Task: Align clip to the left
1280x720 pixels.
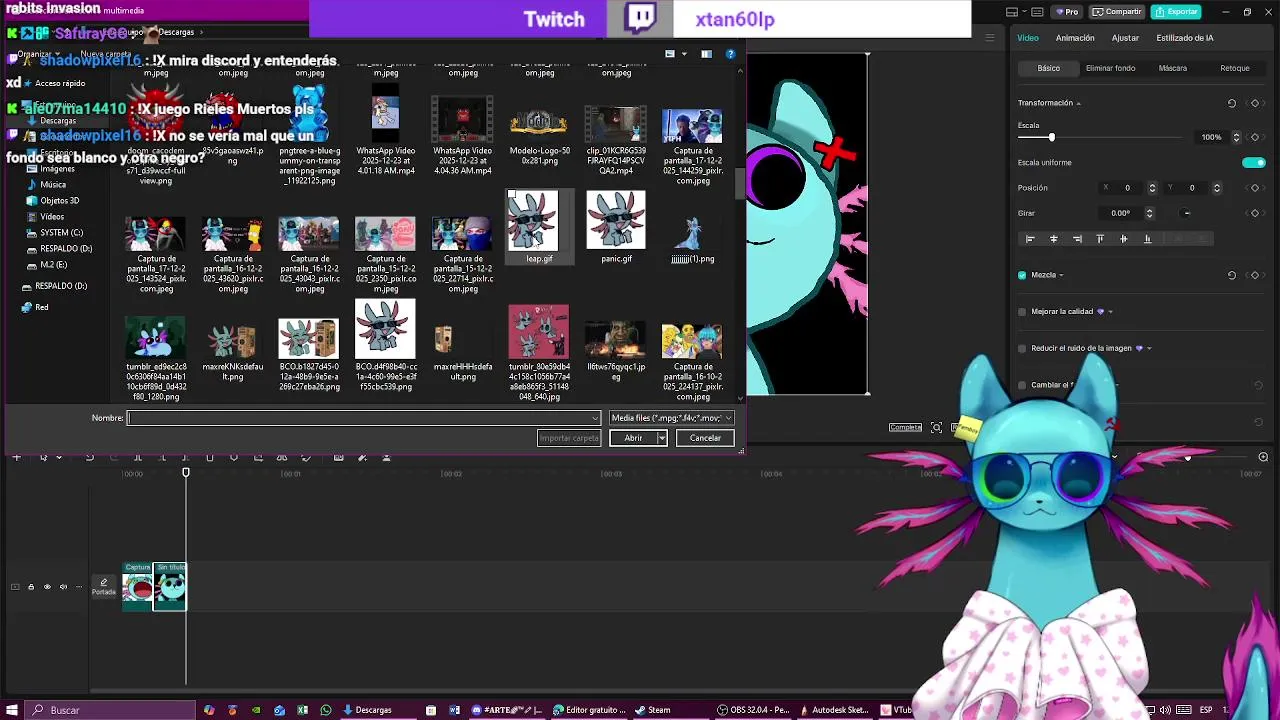Action: [x=1030, y=239]
